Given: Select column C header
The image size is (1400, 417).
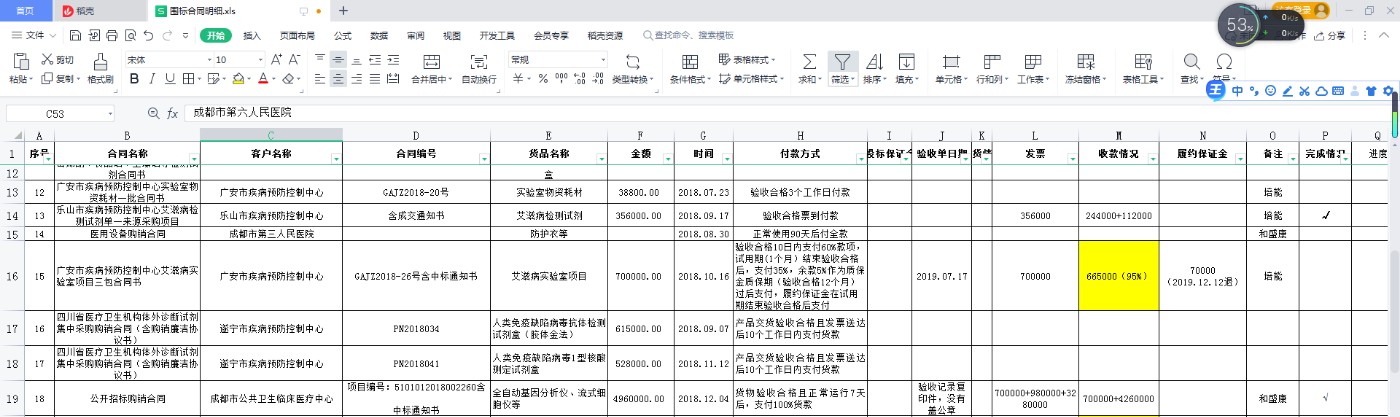Looking at the screenshot, I should 271,135.
